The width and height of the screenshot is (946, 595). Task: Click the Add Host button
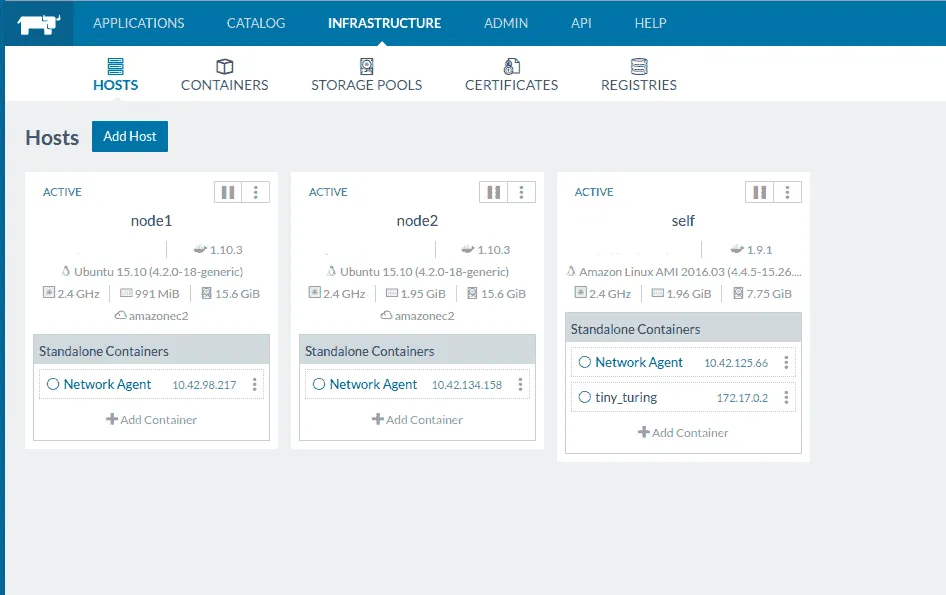click(130, 136)
